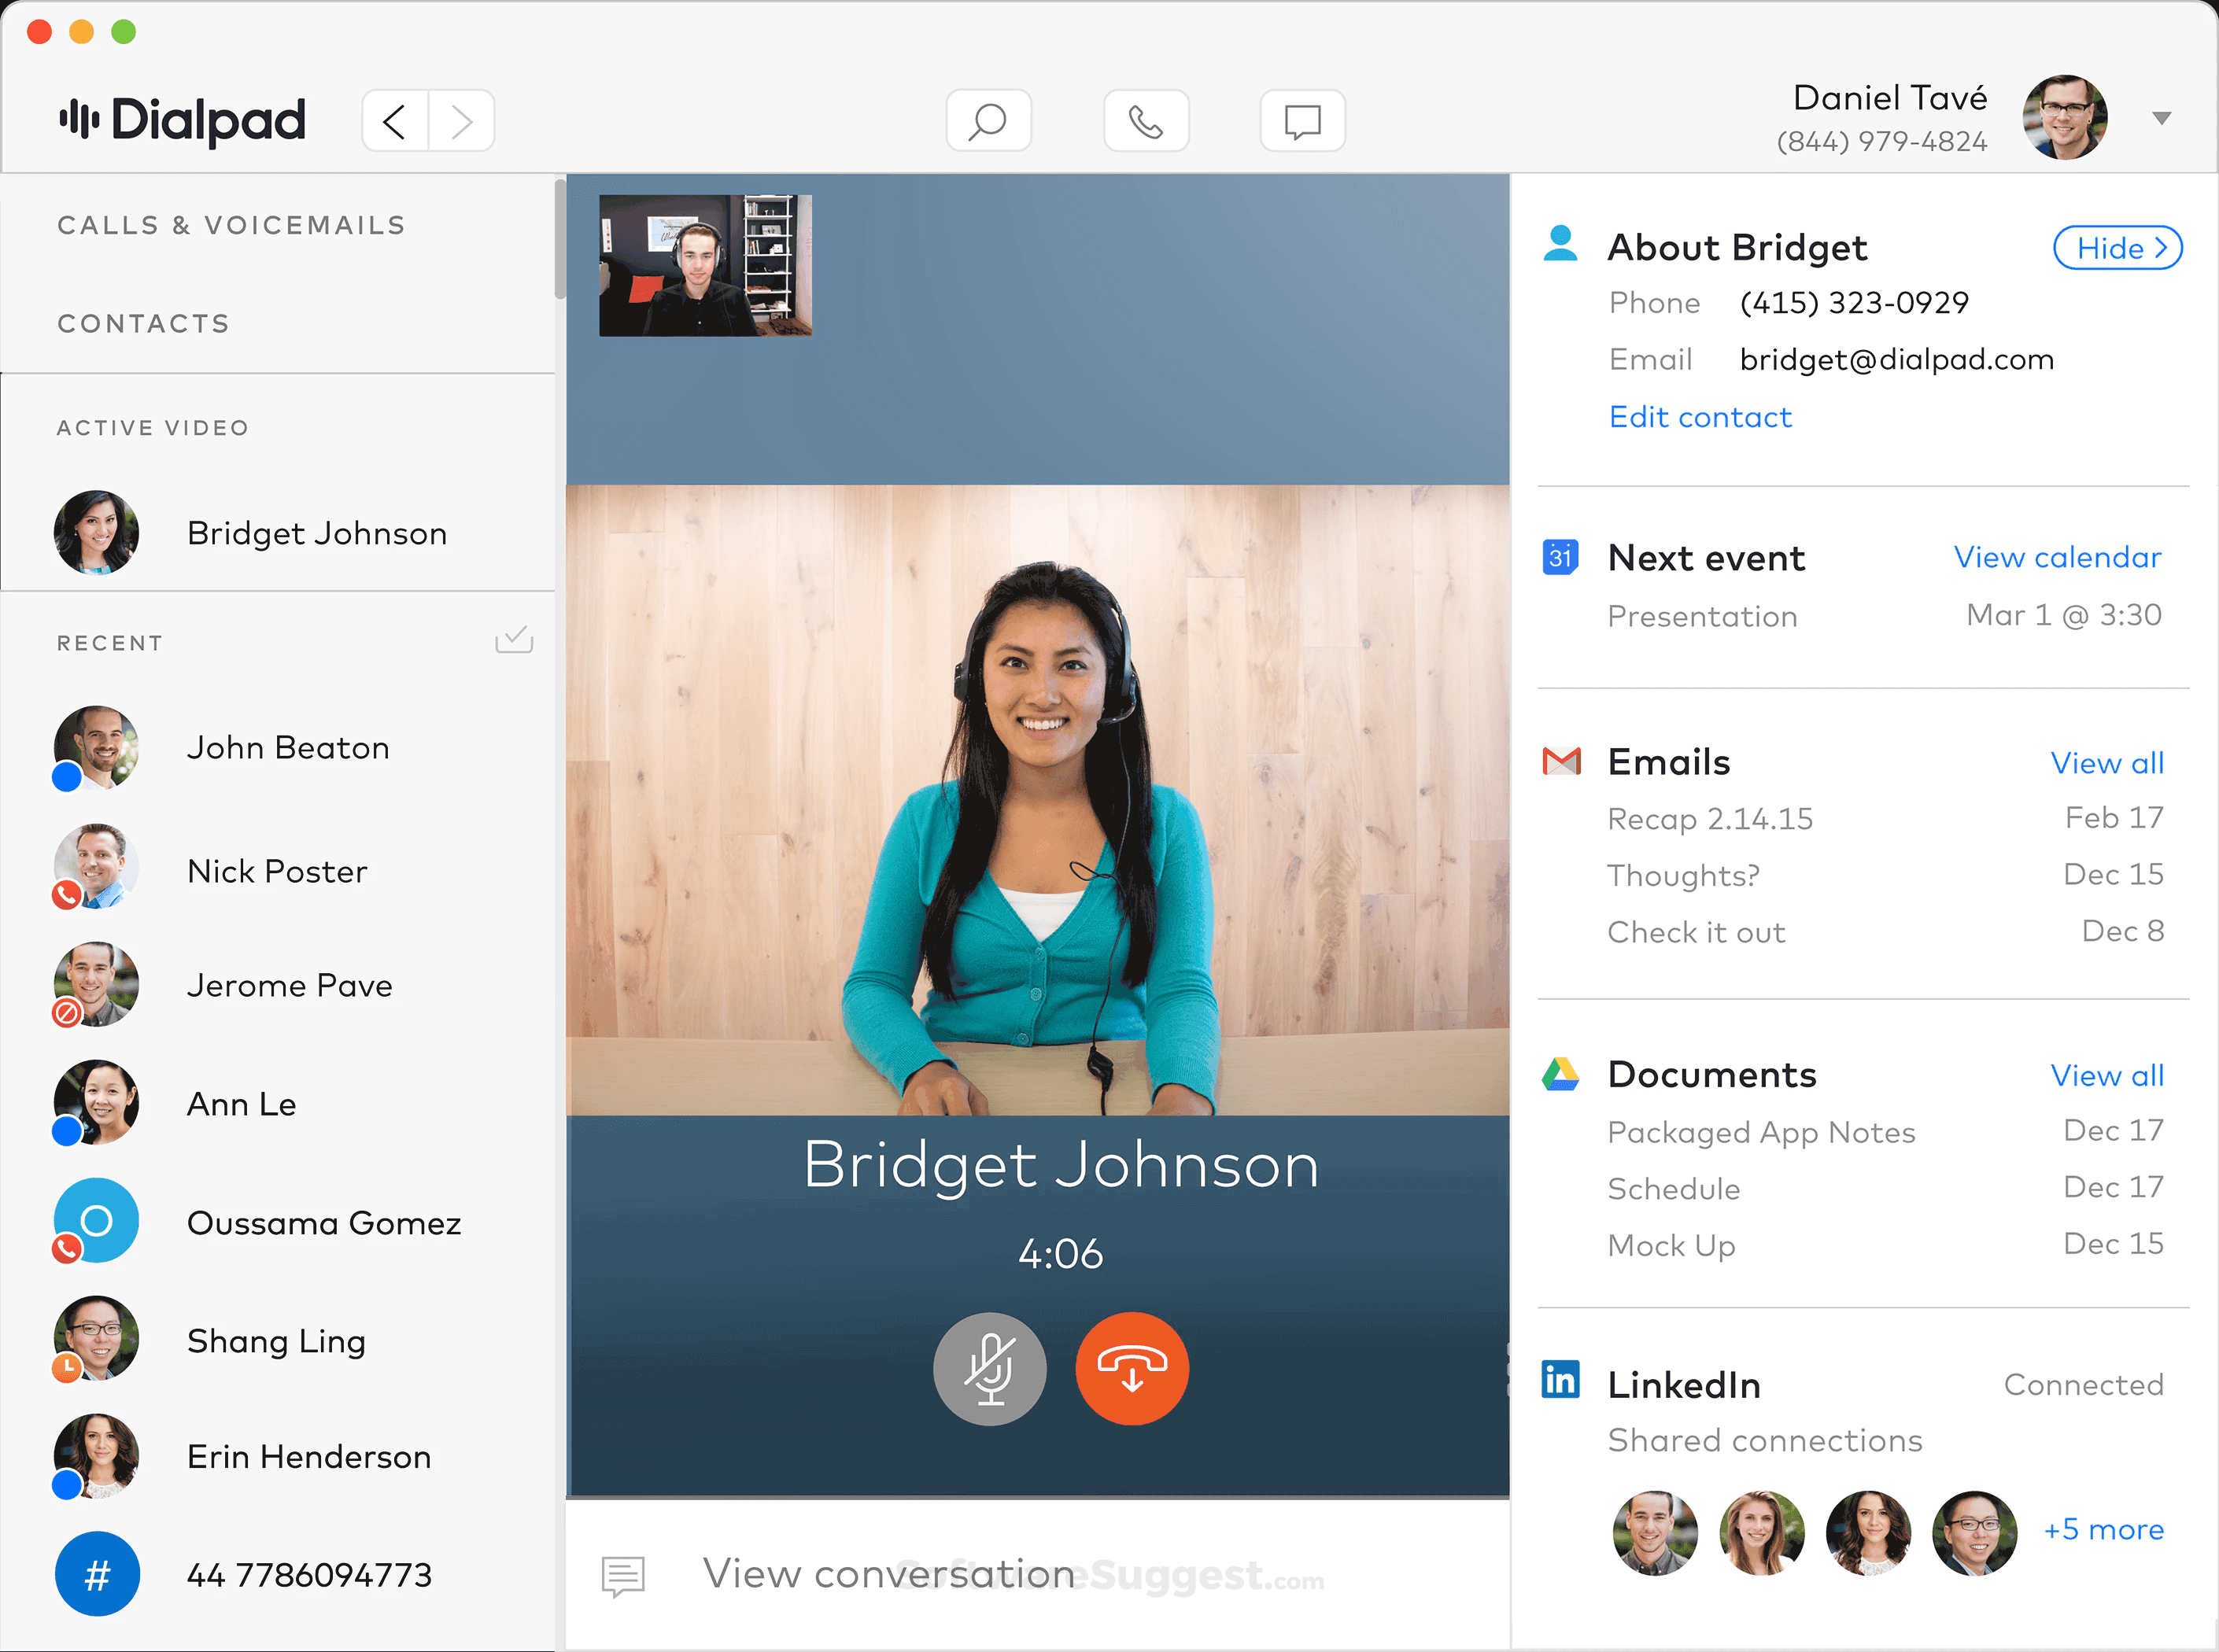Edit Bridget's contact details

pos(1699,417)
